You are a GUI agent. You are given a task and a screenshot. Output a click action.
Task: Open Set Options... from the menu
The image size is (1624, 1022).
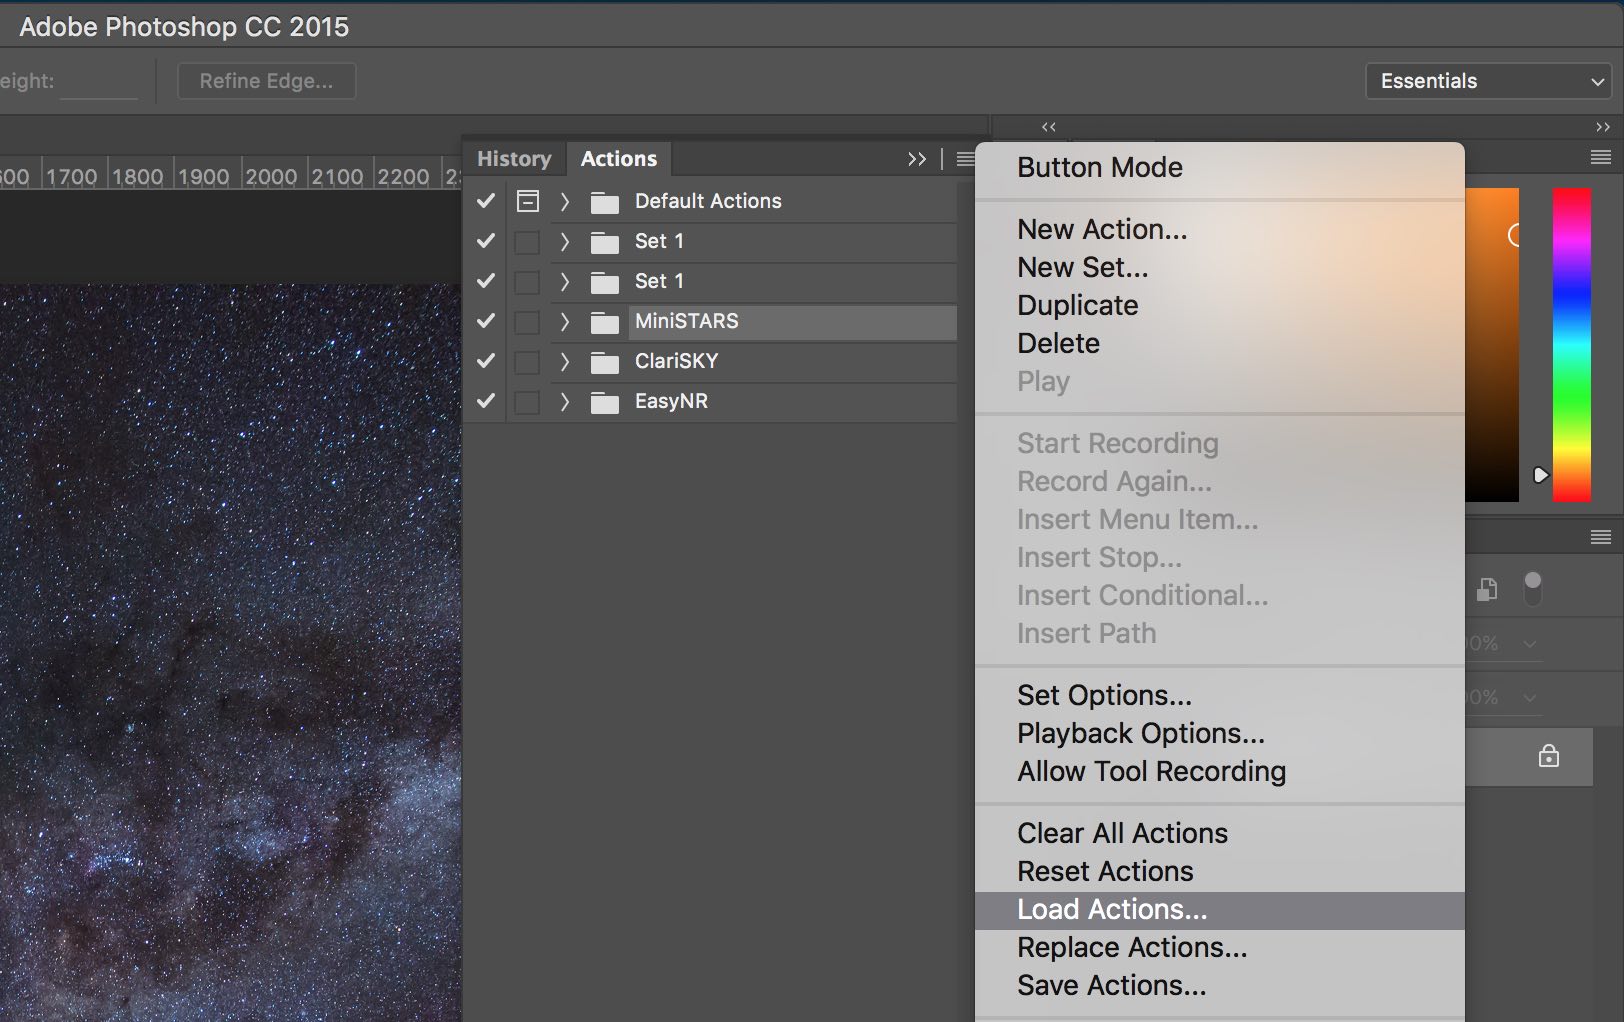coord(1220,696)
